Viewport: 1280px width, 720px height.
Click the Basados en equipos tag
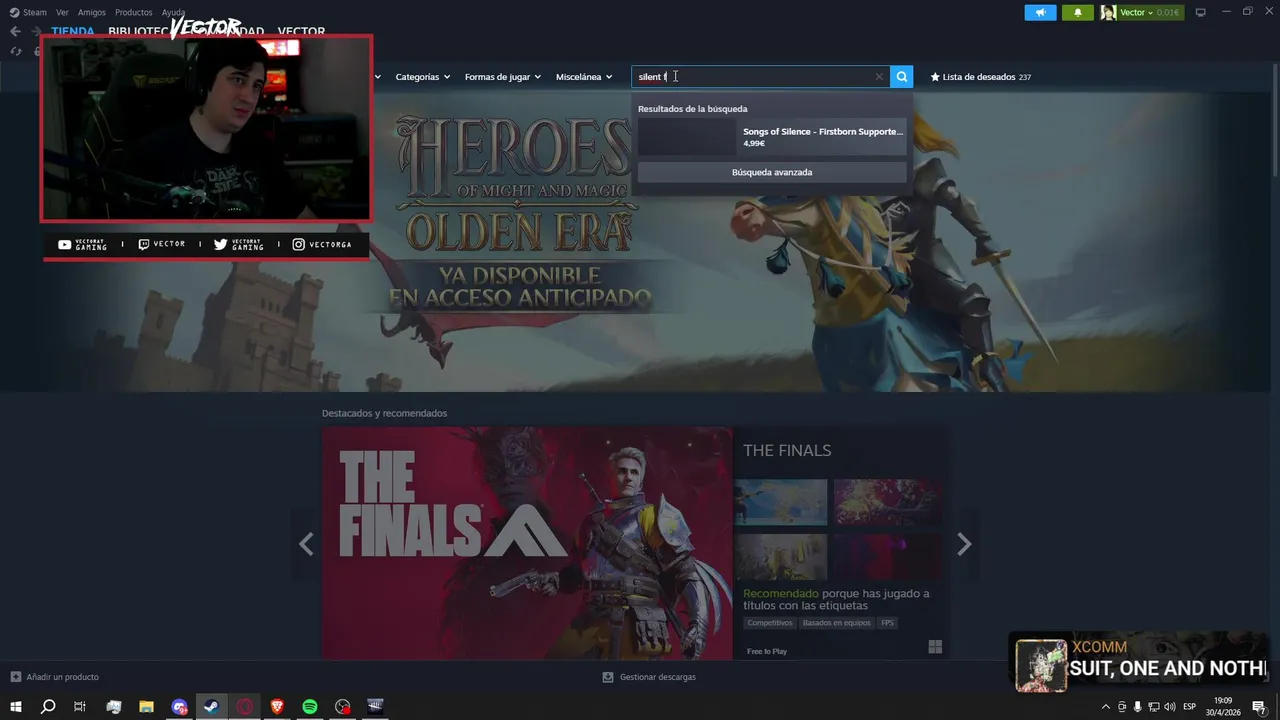836,623
